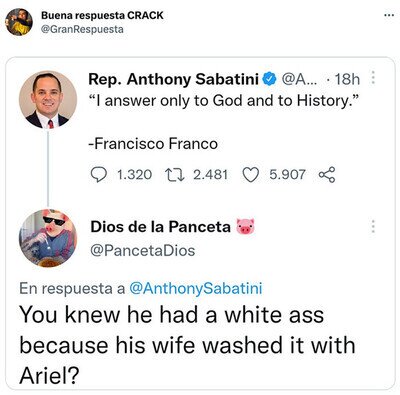Click the share icon on Sabatini's tweet
The image size is (400, 395).
tap(327, 175)
